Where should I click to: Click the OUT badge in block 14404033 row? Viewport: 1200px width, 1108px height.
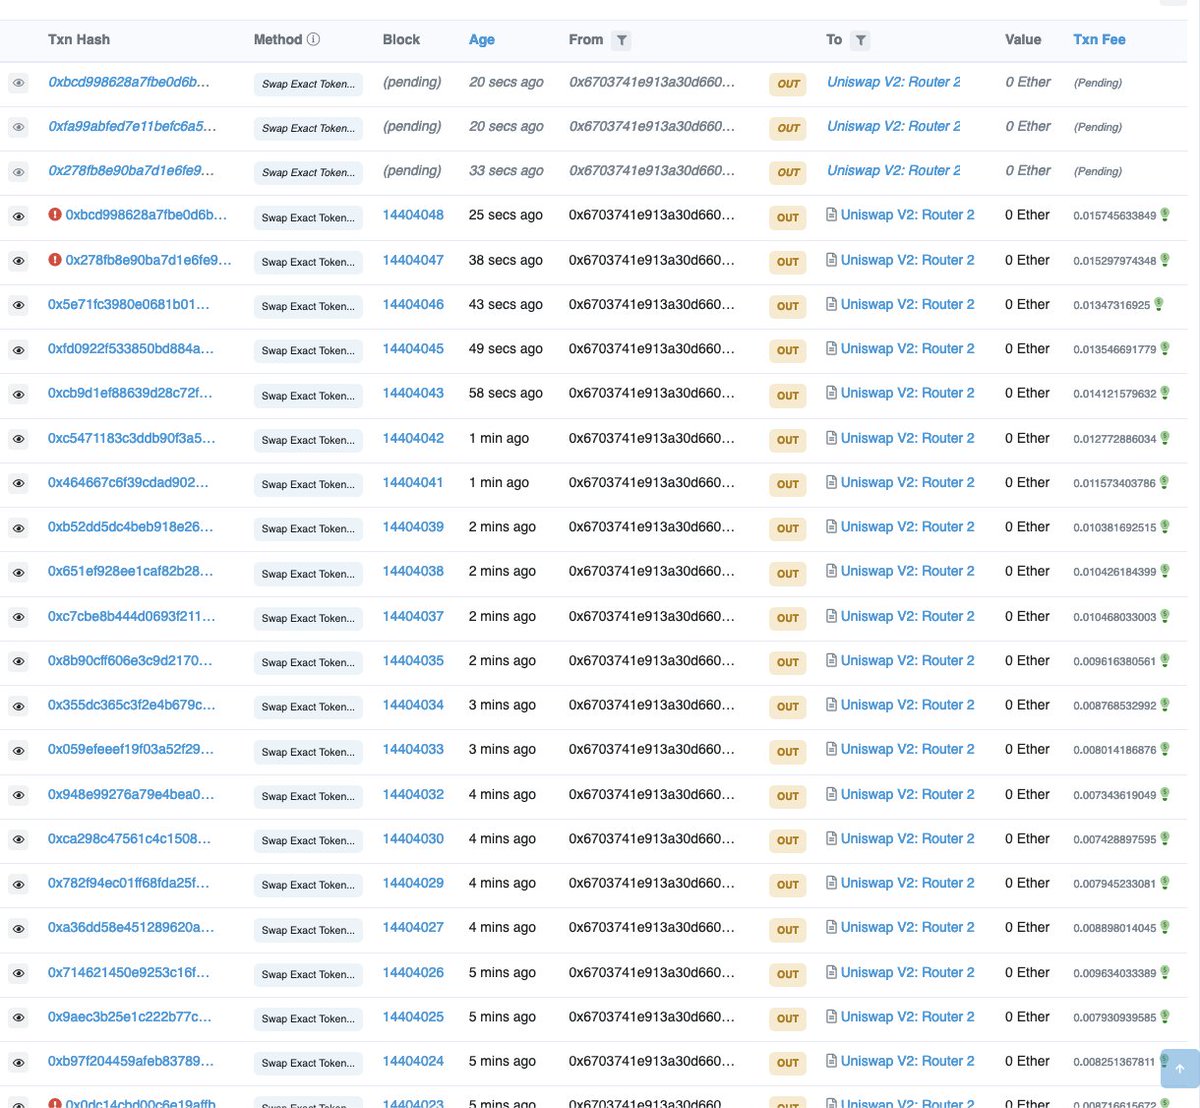tap(788, 751)
